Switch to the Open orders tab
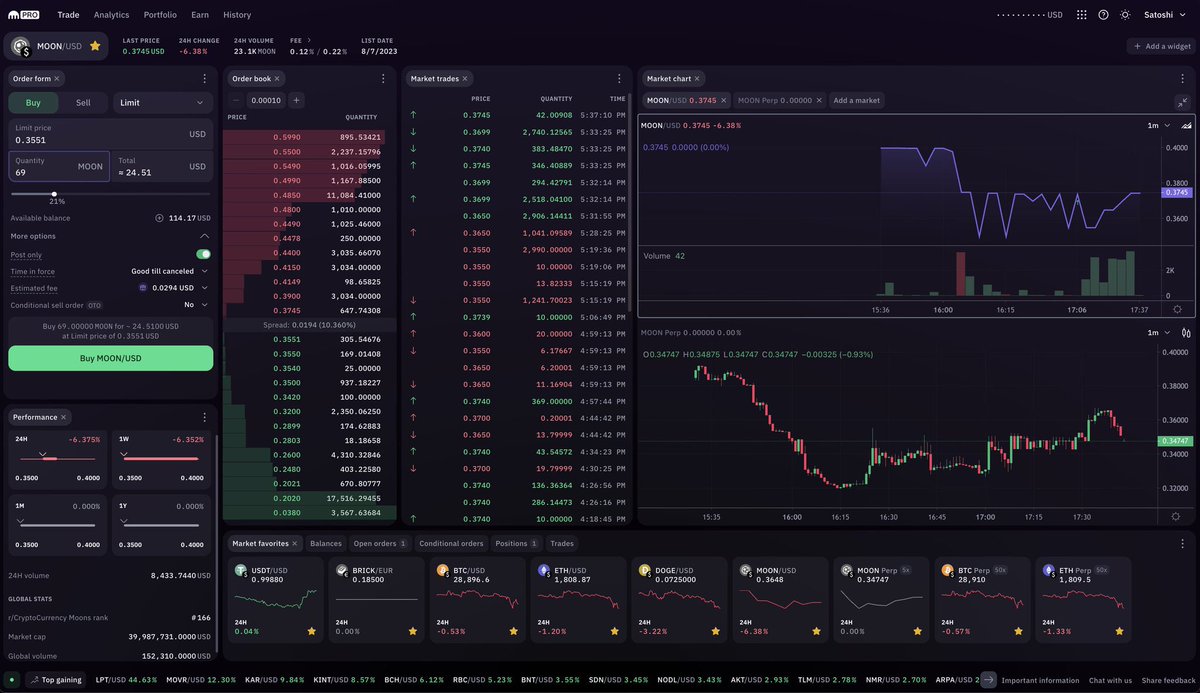The height and width of the screenshot is (693, 1200). pos(380,544)
